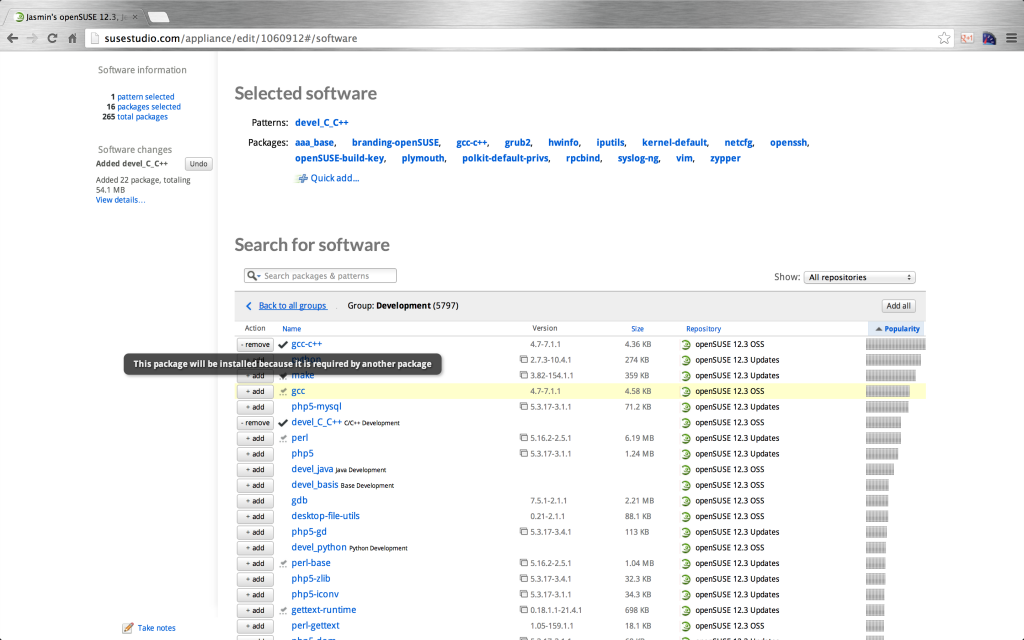
Task: Bookmark the page with the star icon
Action: (x=943, y=38)
